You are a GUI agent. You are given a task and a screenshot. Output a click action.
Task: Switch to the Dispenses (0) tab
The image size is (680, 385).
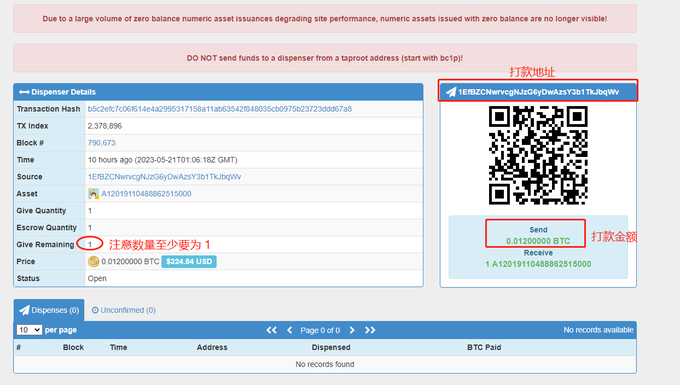pos(49,310)
